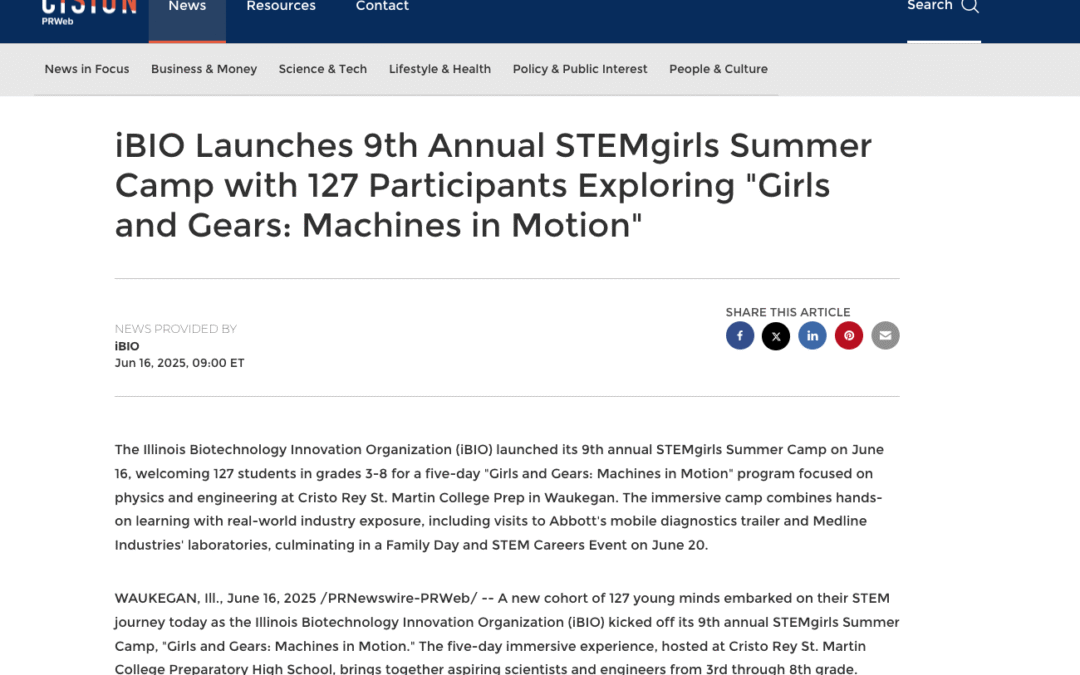Click the "SHARE THIS ARTICLE" label
1080x675 pixels.
tap(788, 312)
